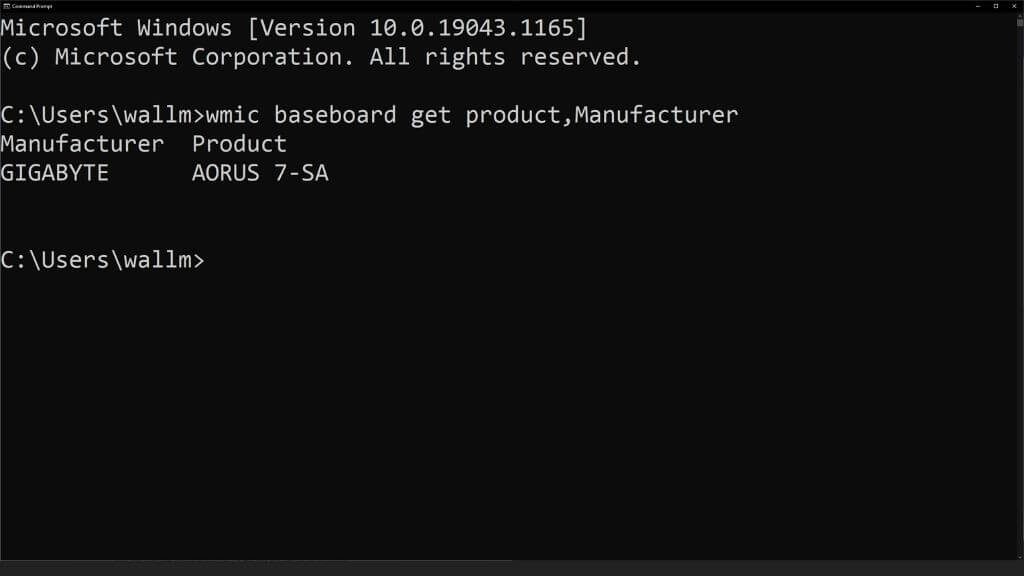Click the AORUS 7-SA product value
The height and width of the screenshot is (576, 1024).
(x=260, y=173)
